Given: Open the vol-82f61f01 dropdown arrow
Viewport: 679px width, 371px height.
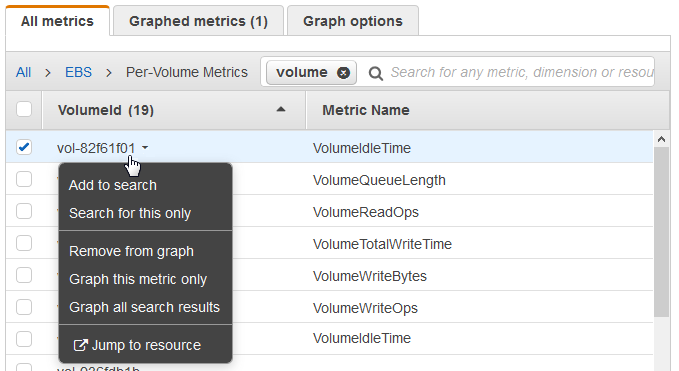Looking at the screenshot, I should [145, 148].
